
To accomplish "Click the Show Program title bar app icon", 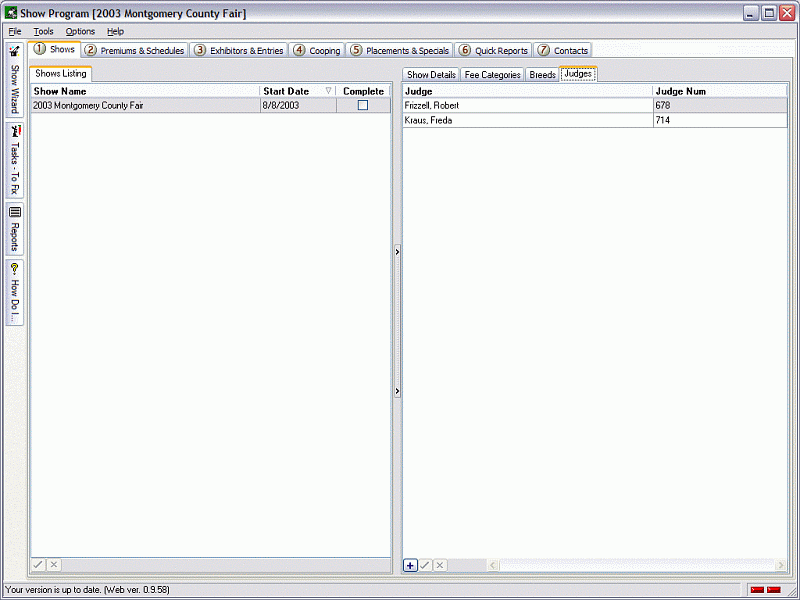I will point(11,13).
